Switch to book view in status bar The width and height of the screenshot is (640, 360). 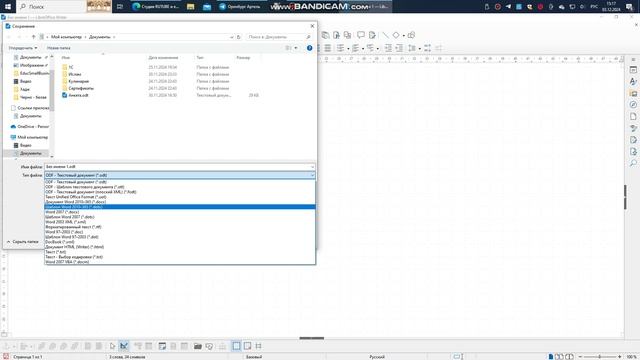pos(569,357)
